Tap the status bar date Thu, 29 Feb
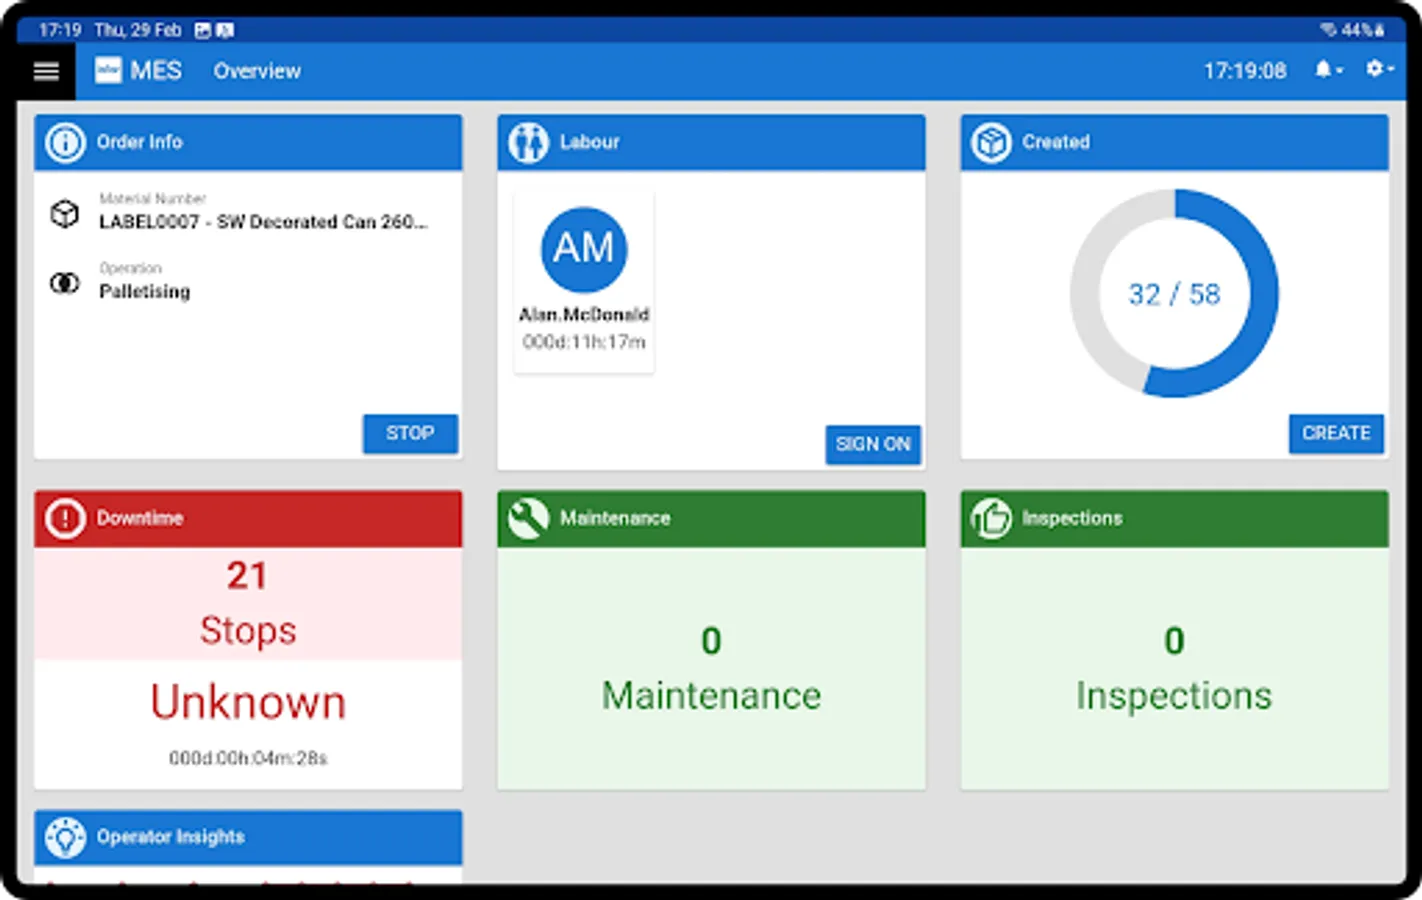Viewport: 1422px width, 900px height. pos(138,30)
